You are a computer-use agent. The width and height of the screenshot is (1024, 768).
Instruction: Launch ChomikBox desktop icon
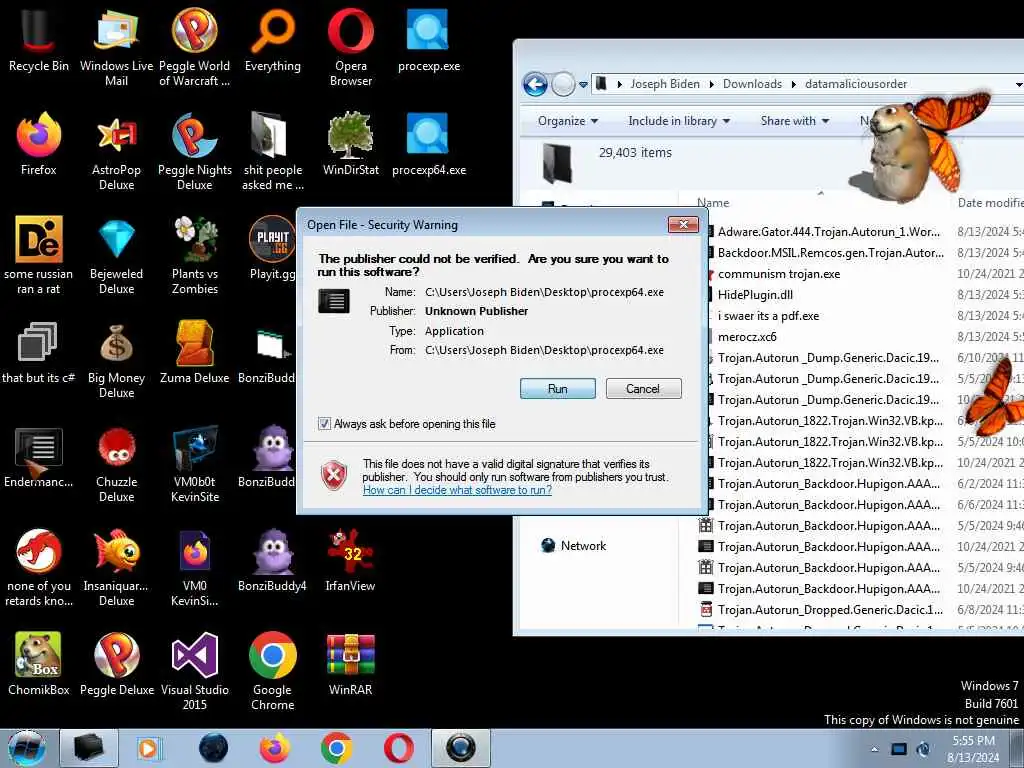pyautogui.click(x=39, y=664)
